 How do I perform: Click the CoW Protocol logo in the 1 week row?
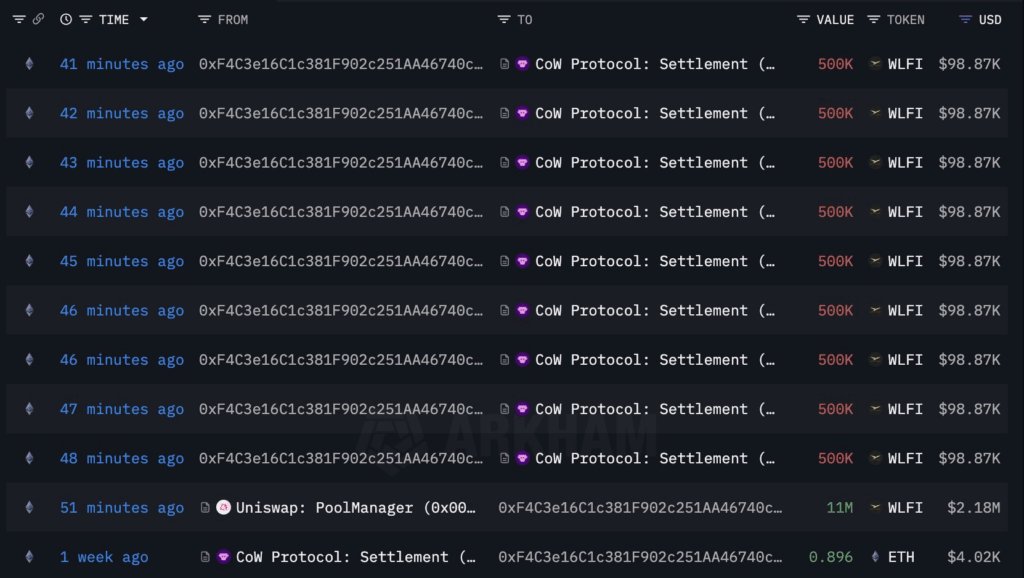tap(224, 557)
